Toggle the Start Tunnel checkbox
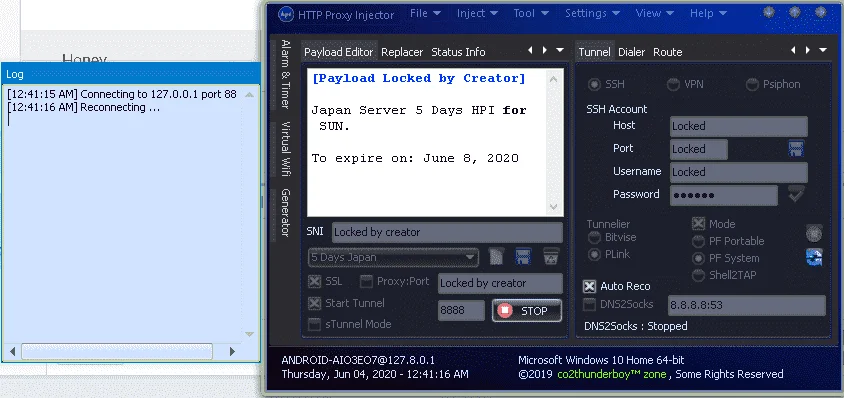This screenshot has height=398, width=844. [314, 303]
